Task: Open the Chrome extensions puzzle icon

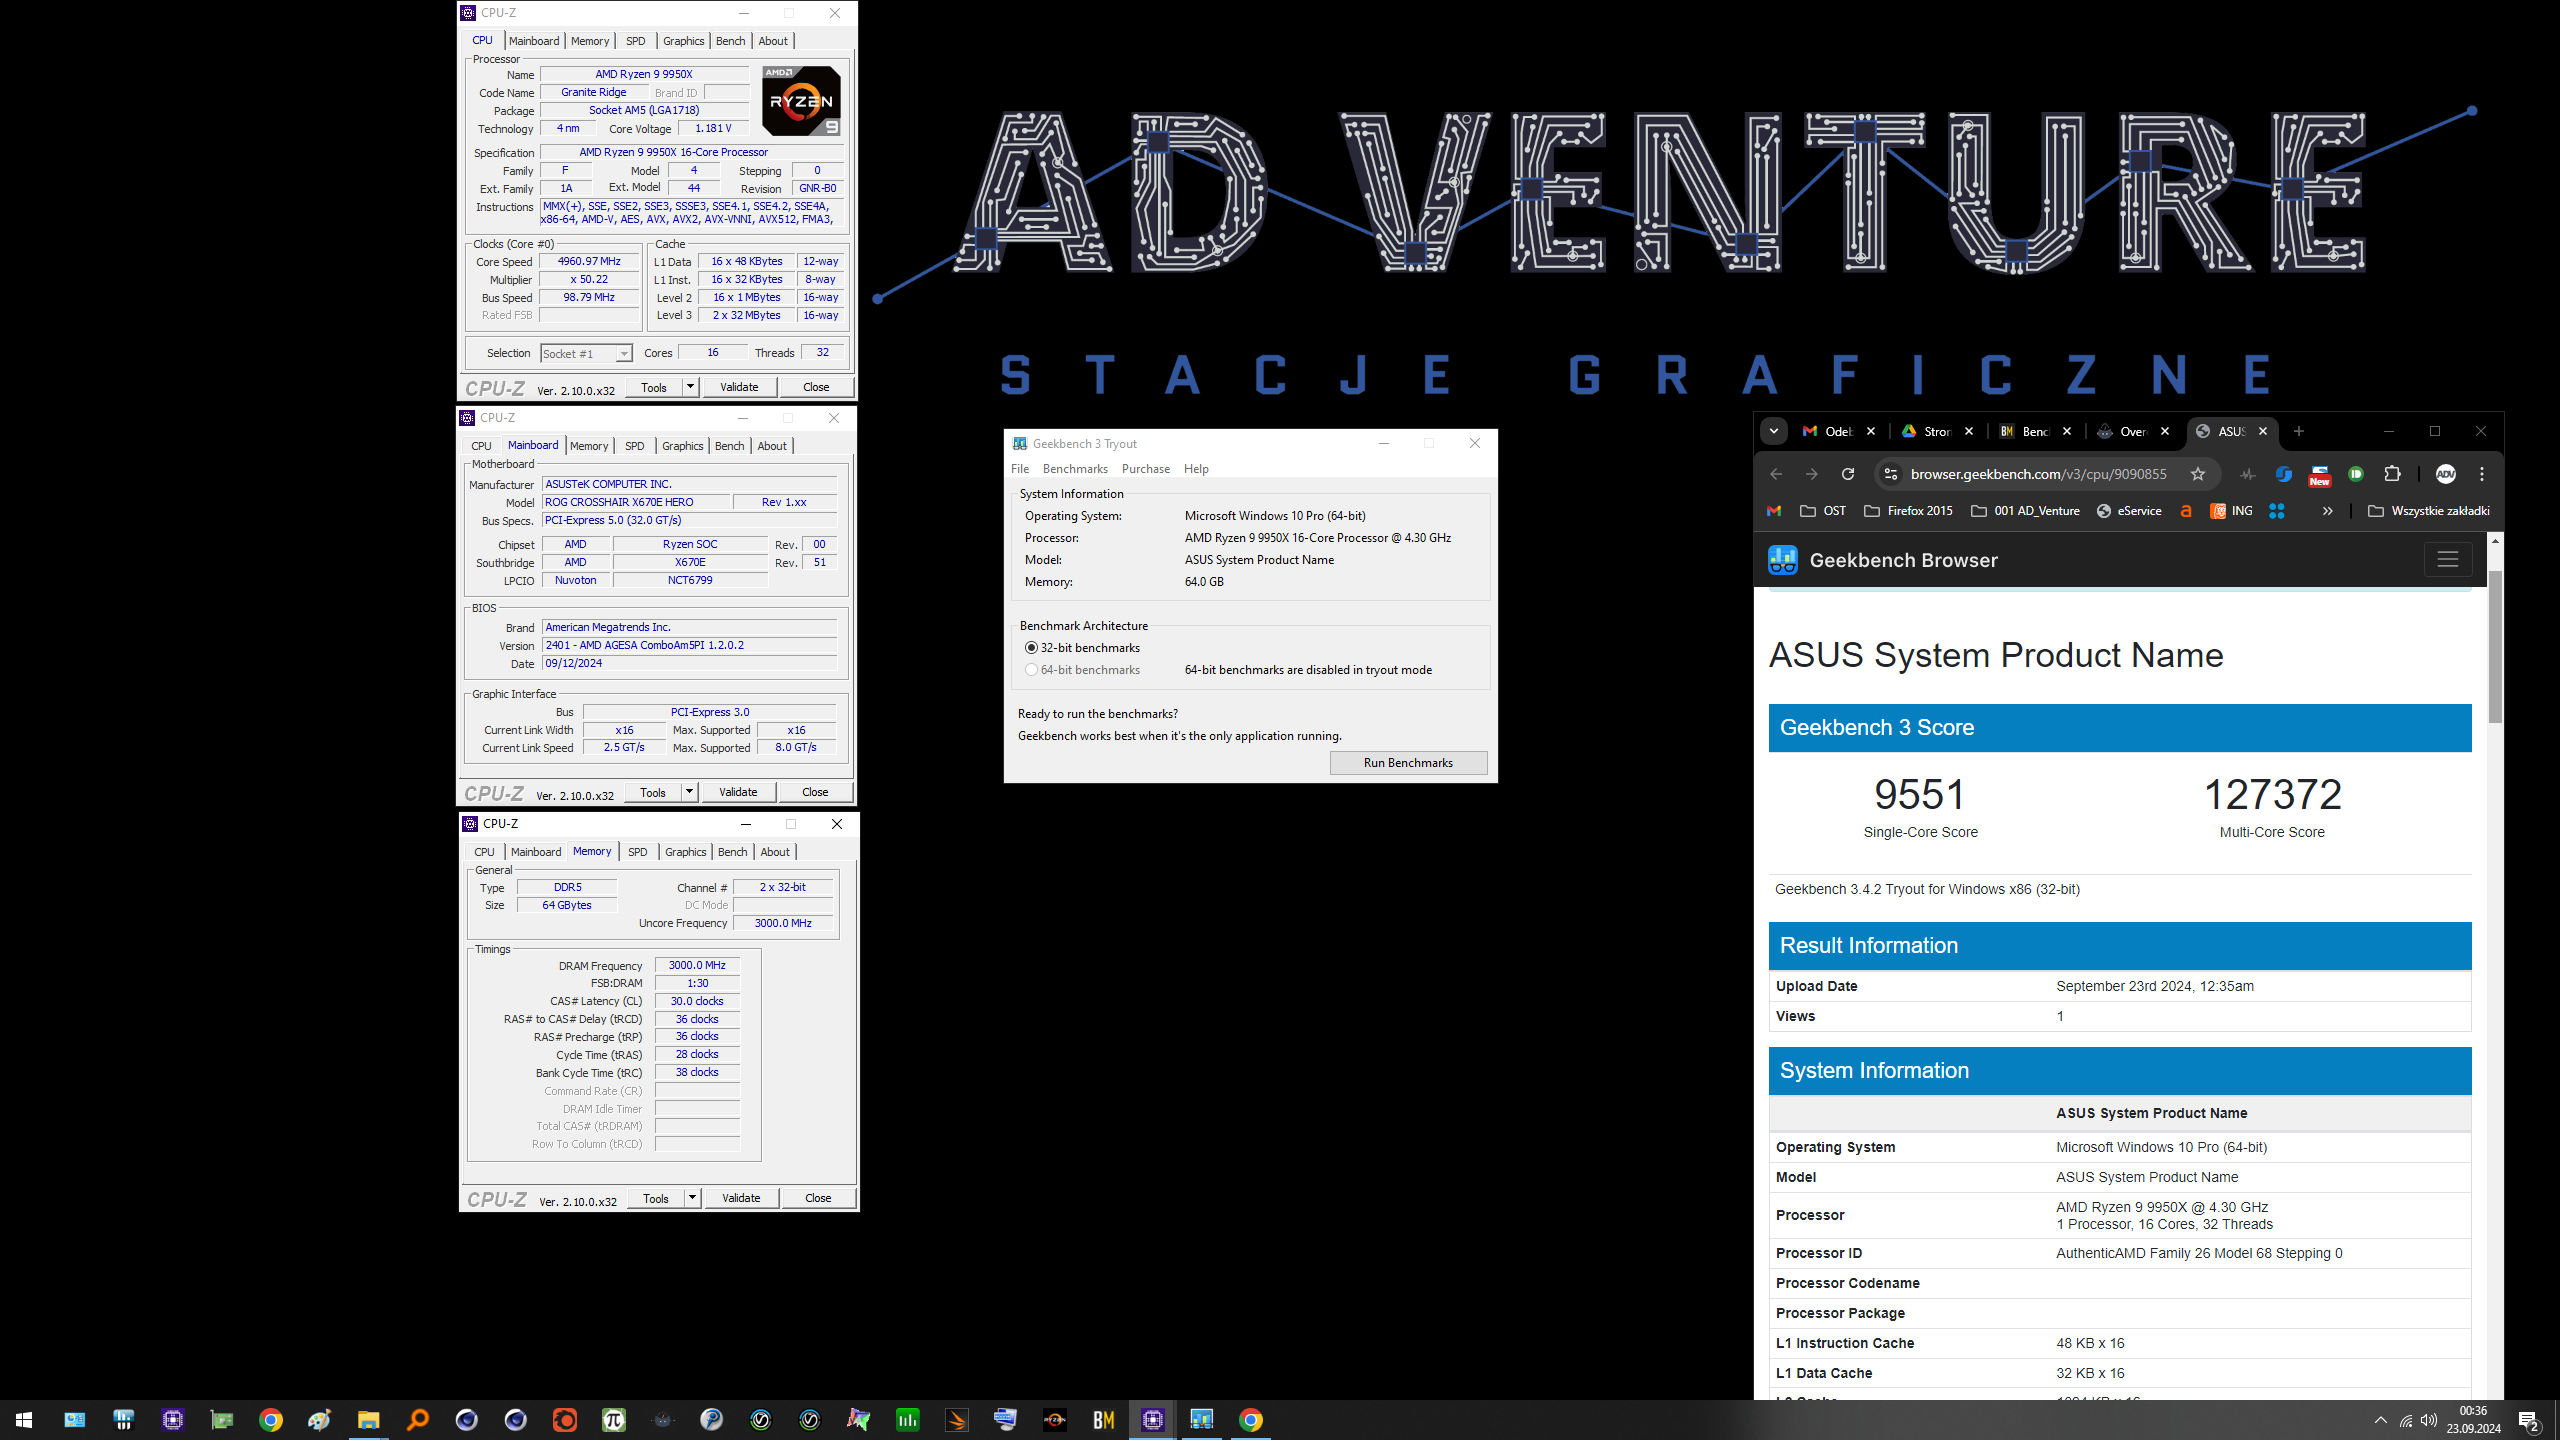Action: [x=2392, y=474]
